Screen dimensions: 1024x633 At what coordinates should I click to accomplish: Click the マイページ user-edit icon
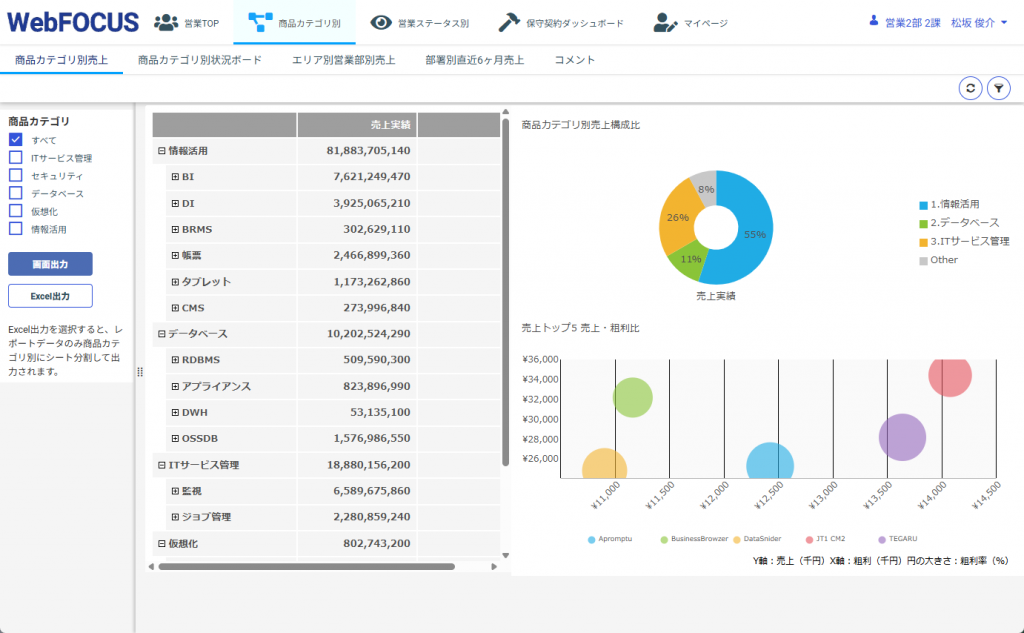click(665, 23)
